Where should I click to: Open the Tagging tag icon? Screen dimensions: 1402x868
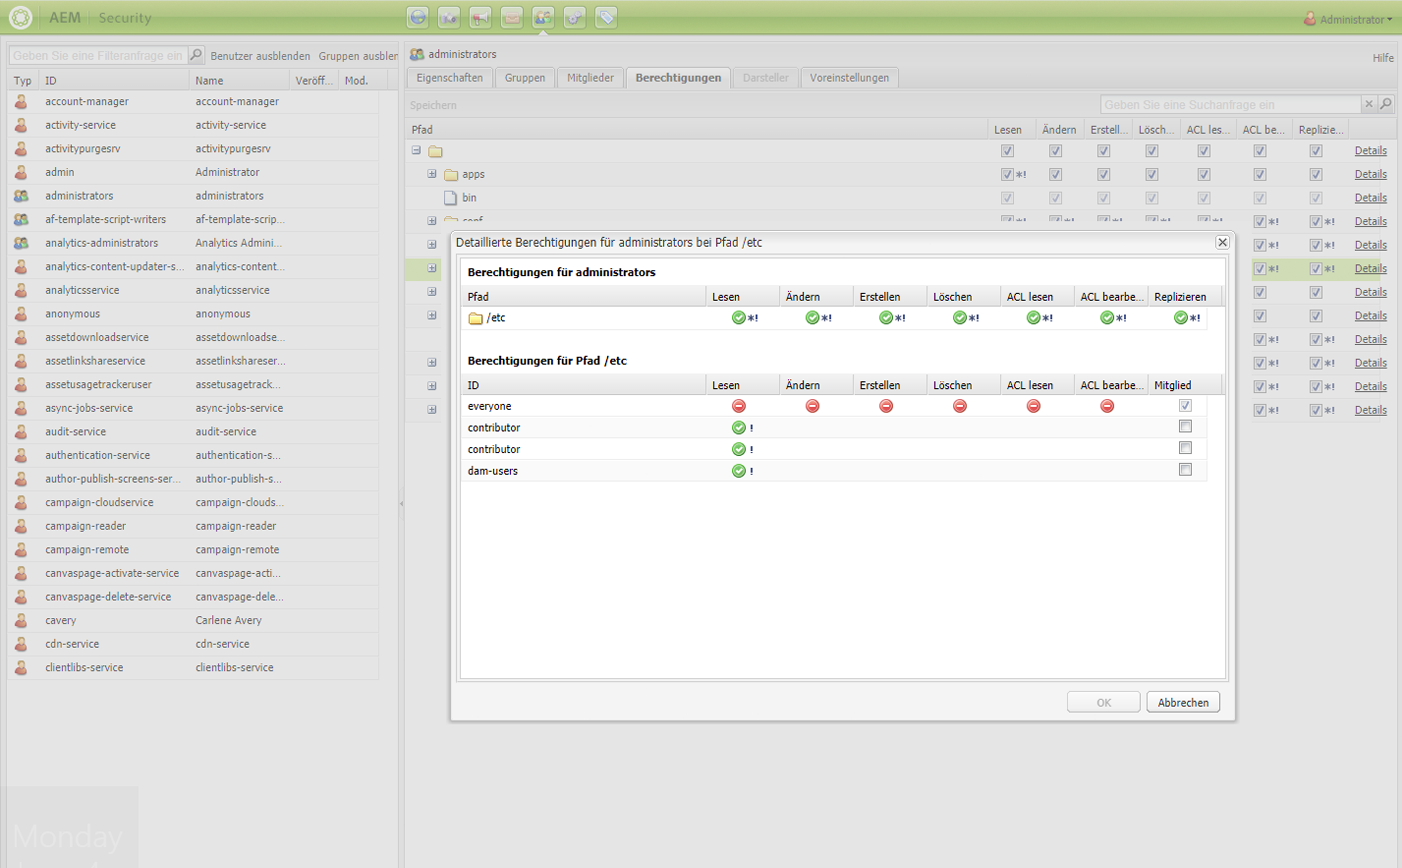(606, 17)
